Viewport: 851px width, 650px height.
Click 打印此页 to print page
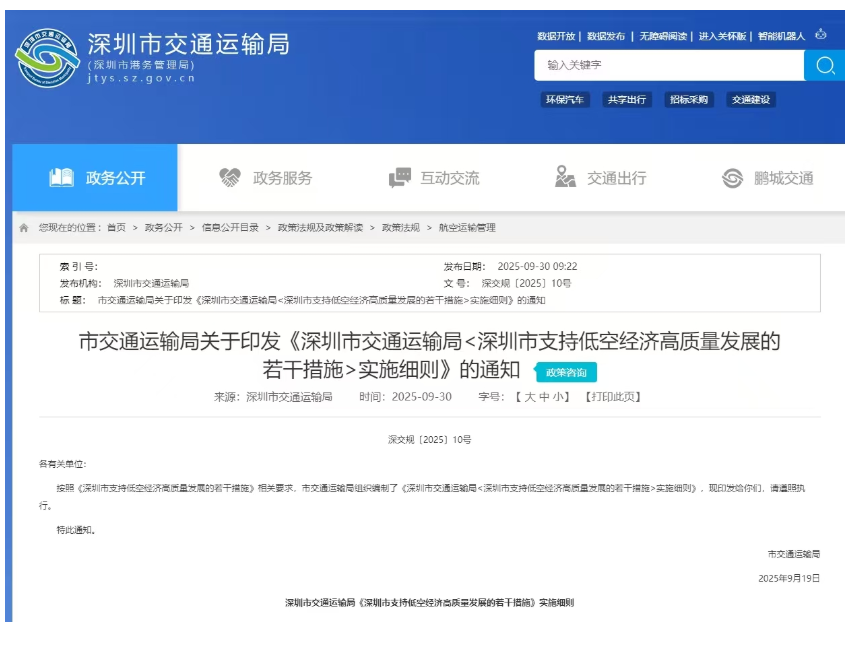(x=613, y=397)
